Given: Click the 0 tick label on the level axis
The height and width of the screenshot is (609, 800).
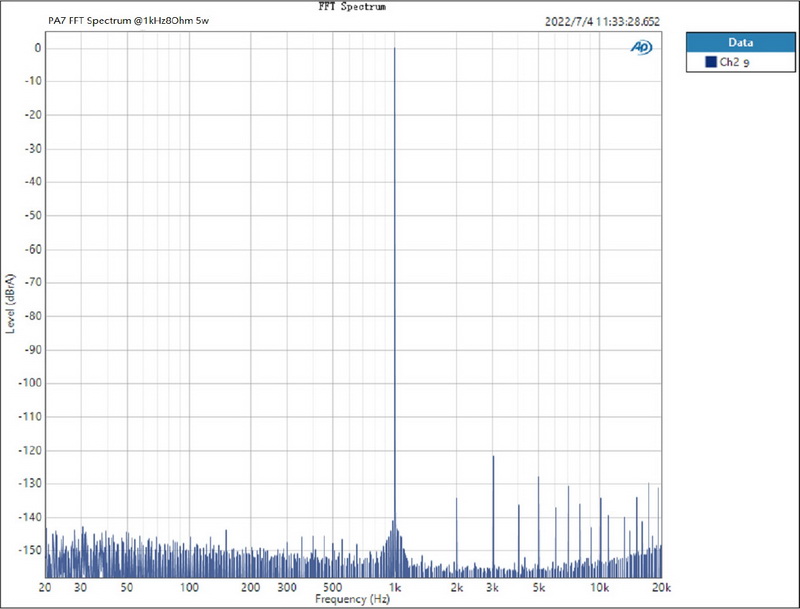Looking at the screenshot, I should (36, 48).
